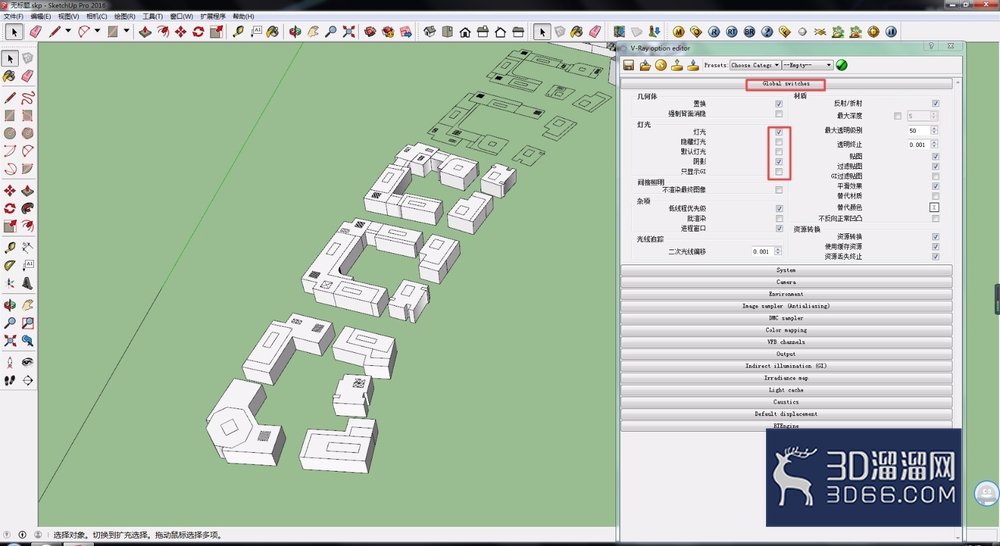This screenshot has width=1000, height=546.
Task: Toggle the 反射/折射 checkbox
Action: 935,103
